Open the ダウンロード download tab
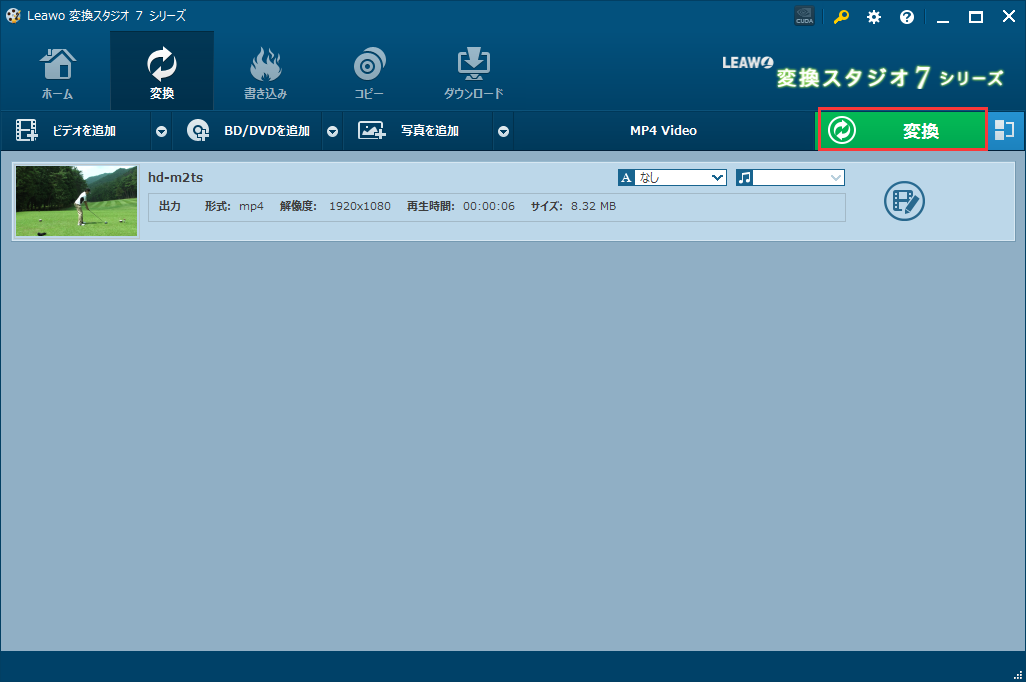This screenshot has height=682, width=1026. (473, 73)
